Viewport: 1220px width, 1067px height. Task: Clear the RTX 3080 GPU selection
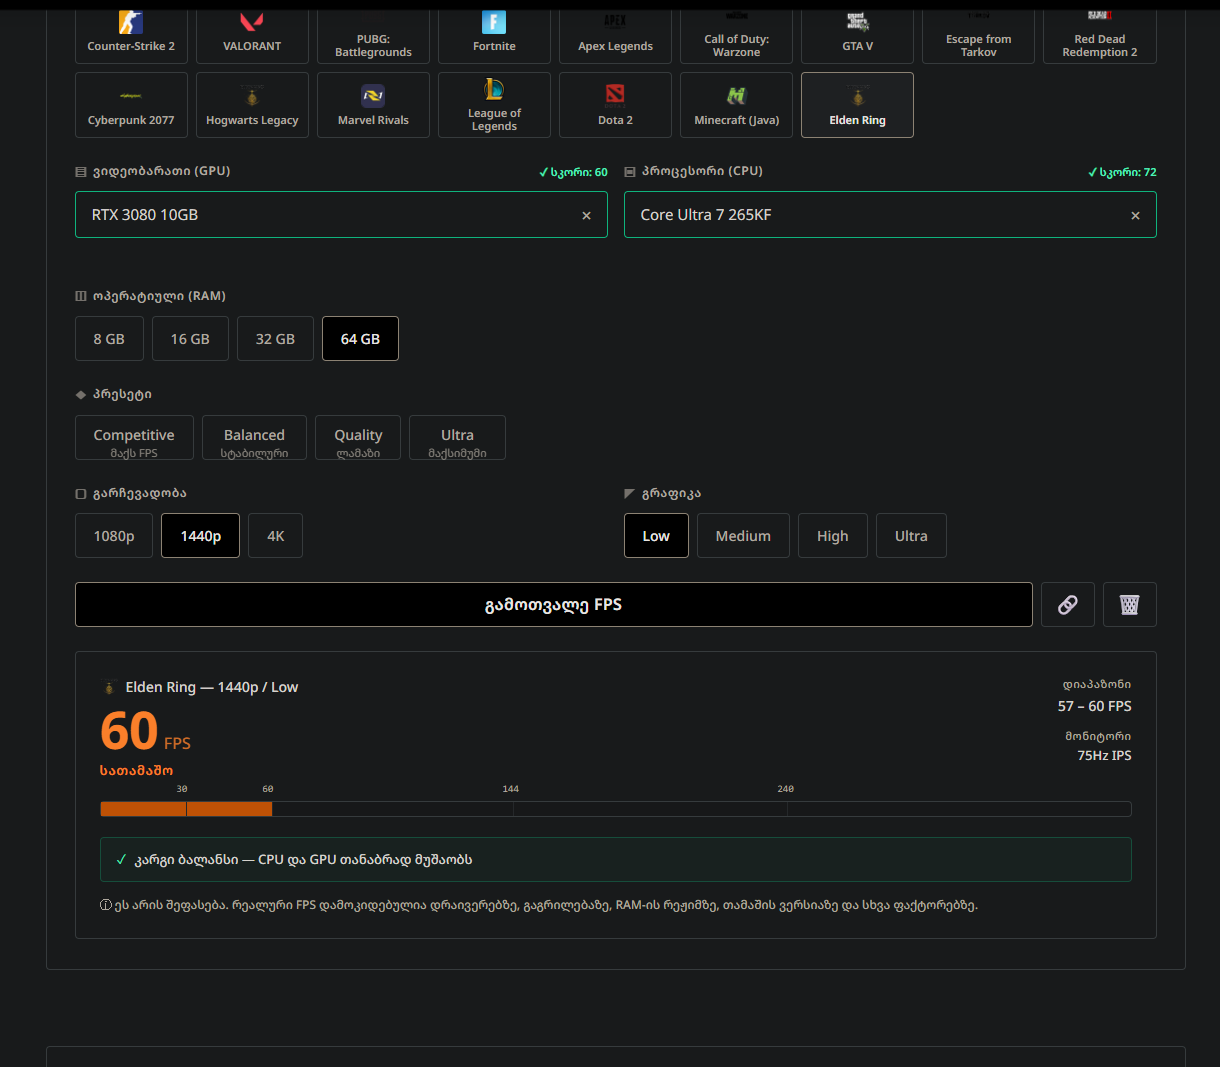coord(586,216)
